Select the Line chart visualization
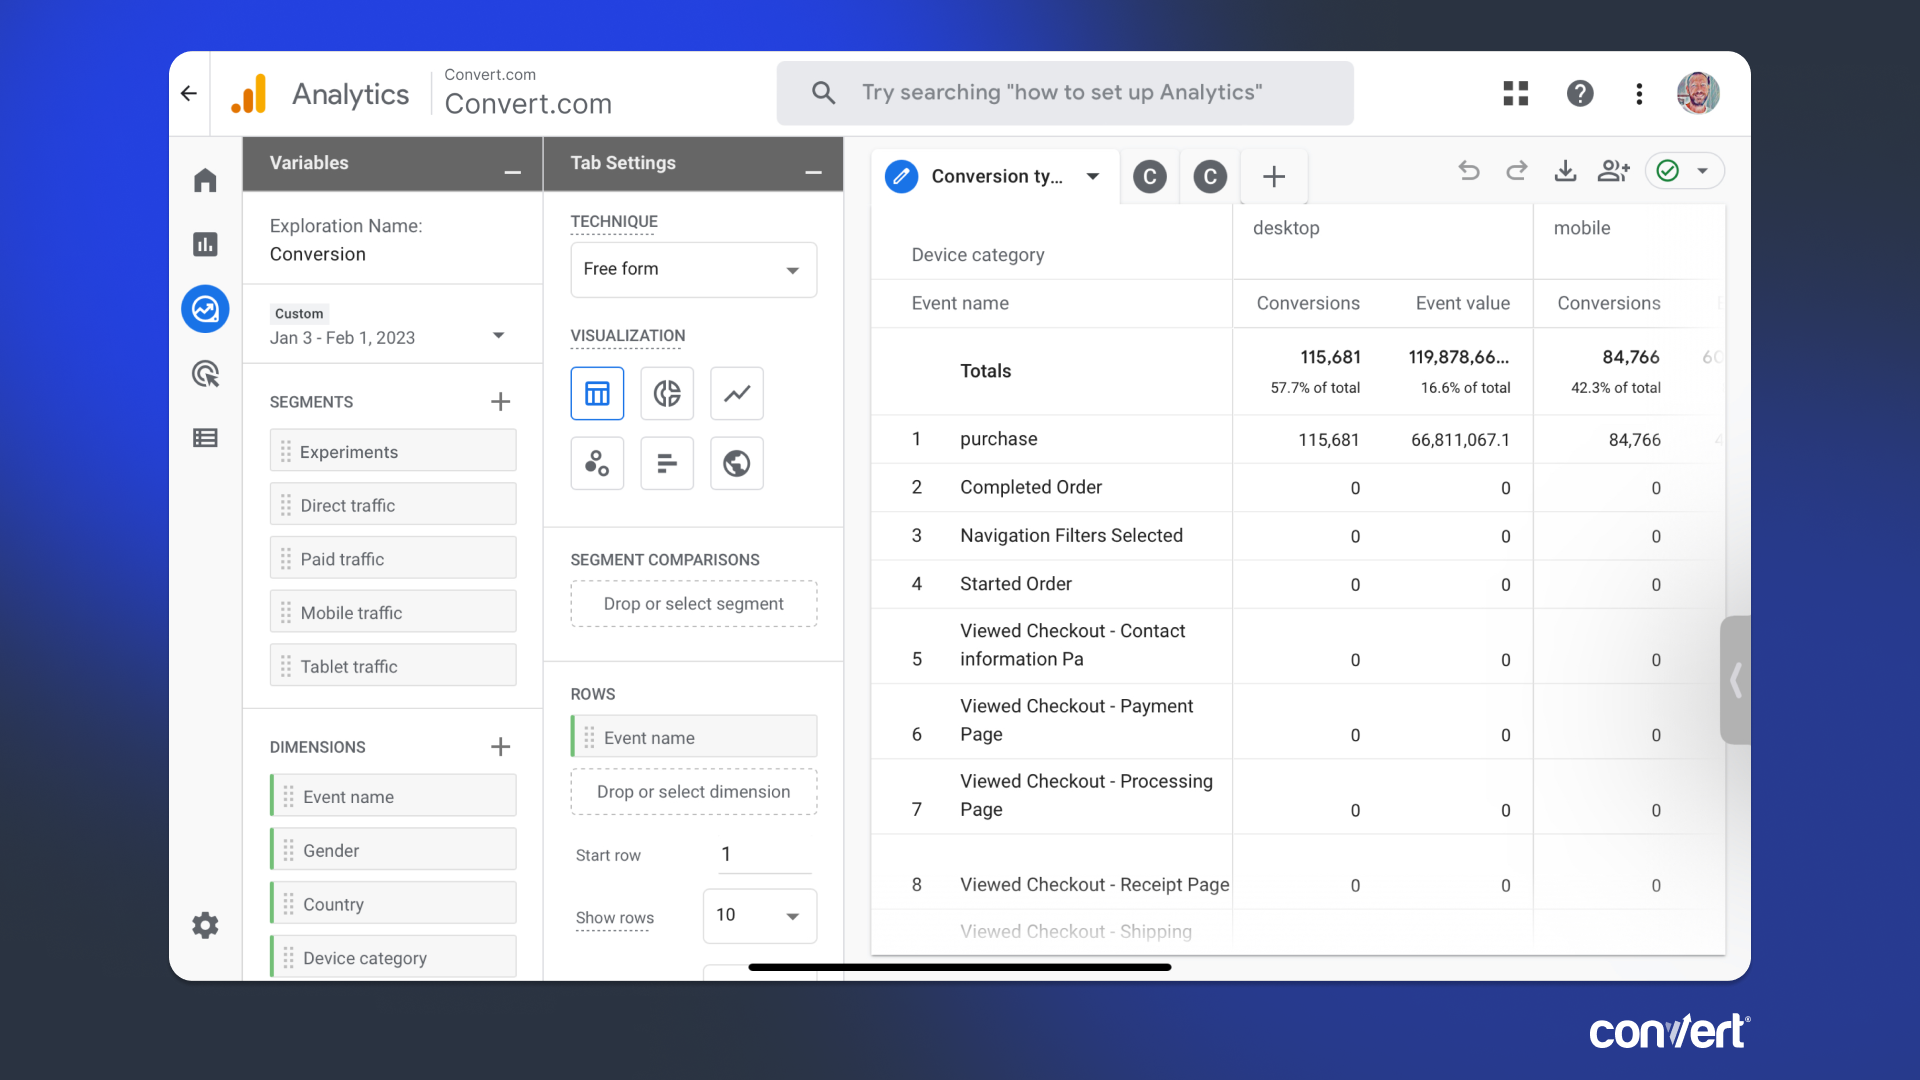This screenshot has width=1920, height=1080. (x=737, y=393)
